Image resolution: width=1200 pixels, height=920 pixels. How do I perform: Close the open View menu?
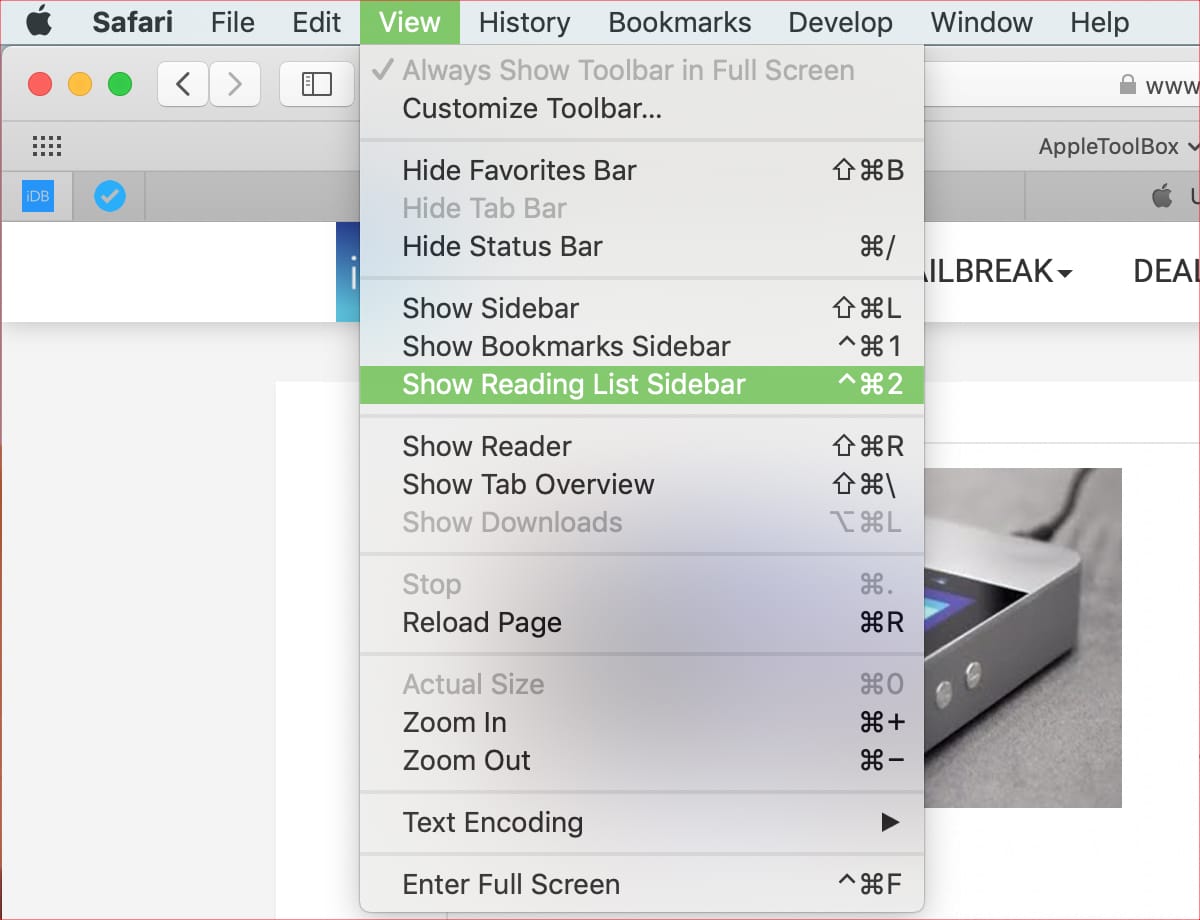[x=410, y=22]
